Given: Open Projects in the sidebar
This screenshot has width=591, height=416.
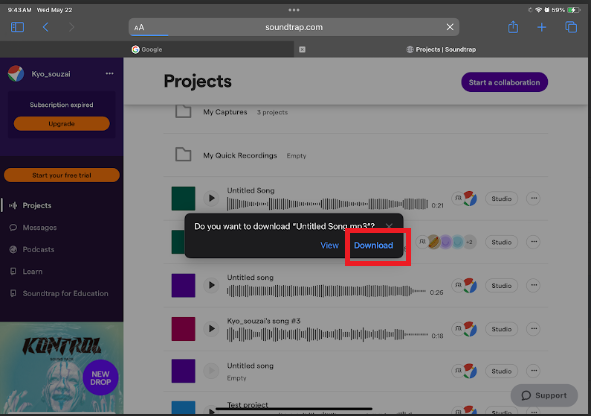Looking at the screenshot, I should point(37,205).
